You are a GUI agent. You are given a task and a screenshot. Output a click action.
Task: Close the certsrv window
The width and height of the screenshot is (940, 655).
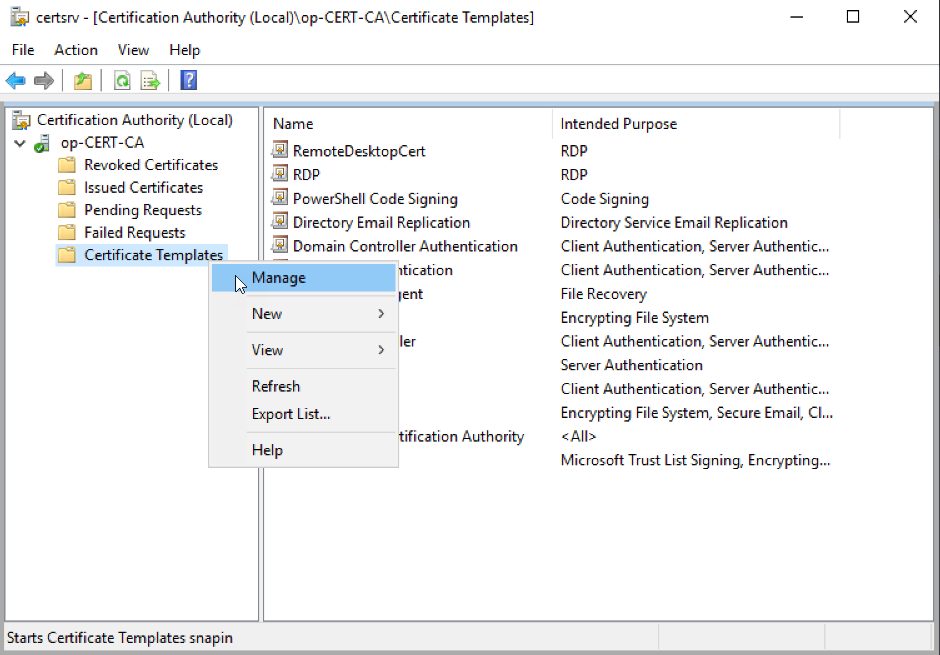click(x=910, y=17)
